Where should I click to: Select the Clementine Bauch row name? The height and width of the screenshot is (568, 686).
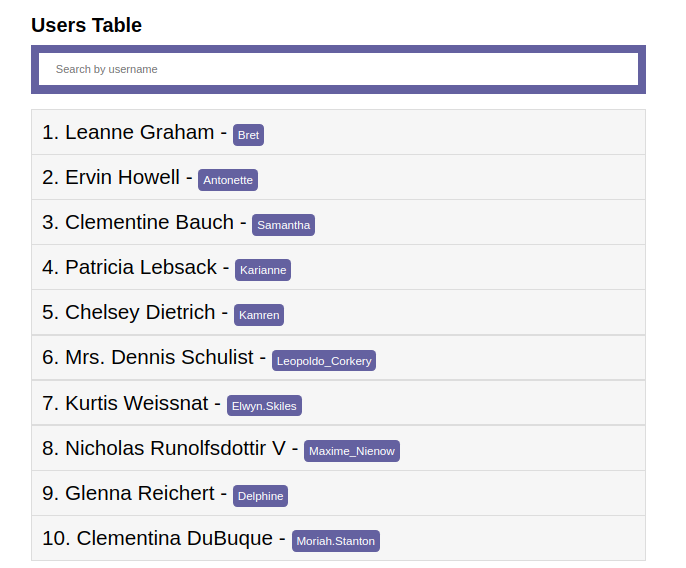click(x=149, y=222)
